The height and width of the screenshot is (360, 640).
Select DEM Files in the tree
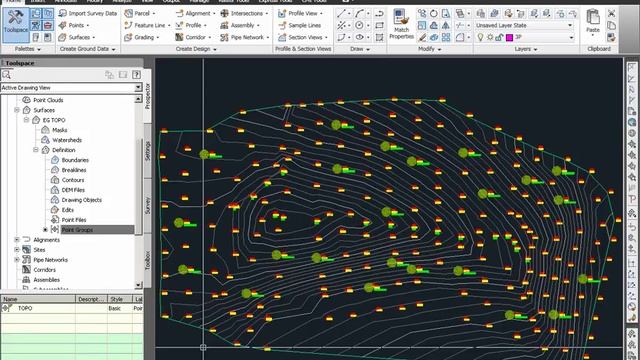click(73, 190)
